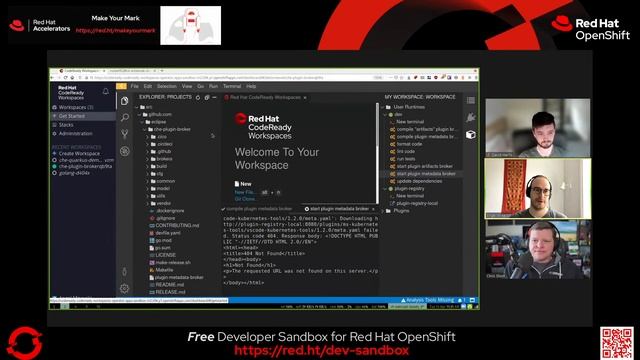Open the plugins plug icon in right sidebar
The width and height of the screenshot is (640, 360).
(x=471, y=118)
